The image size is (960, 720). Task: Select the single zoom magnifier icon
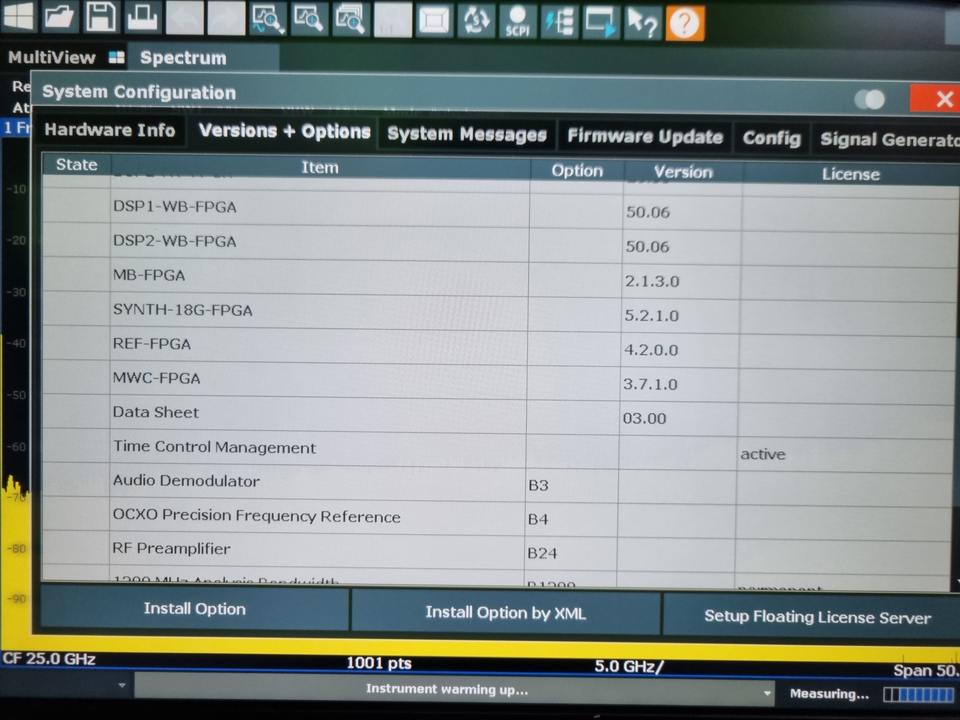click(309, 20)
